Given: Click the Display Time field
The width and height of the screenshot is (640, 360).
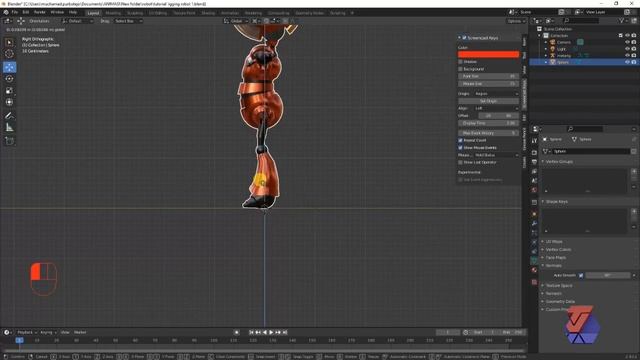Looking at the screenshot, I should tap(488, 123).
